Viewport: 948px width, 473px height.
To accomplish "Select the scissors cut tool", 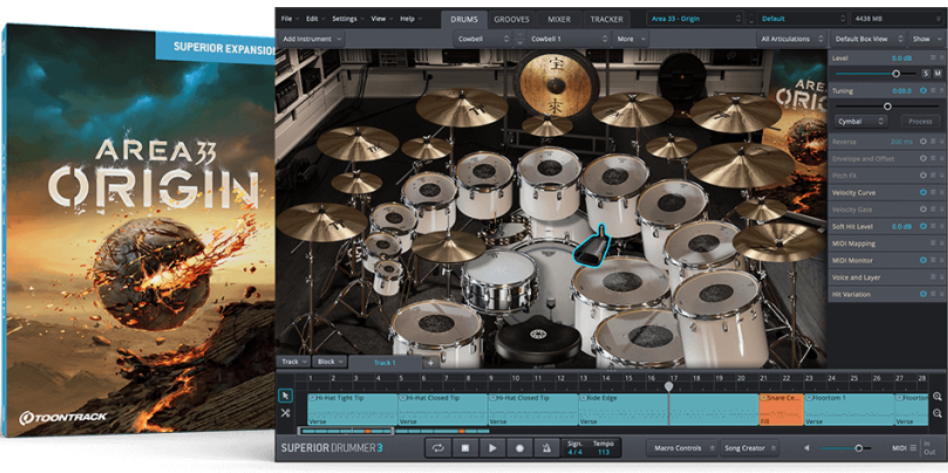I will tap(285, 413).
